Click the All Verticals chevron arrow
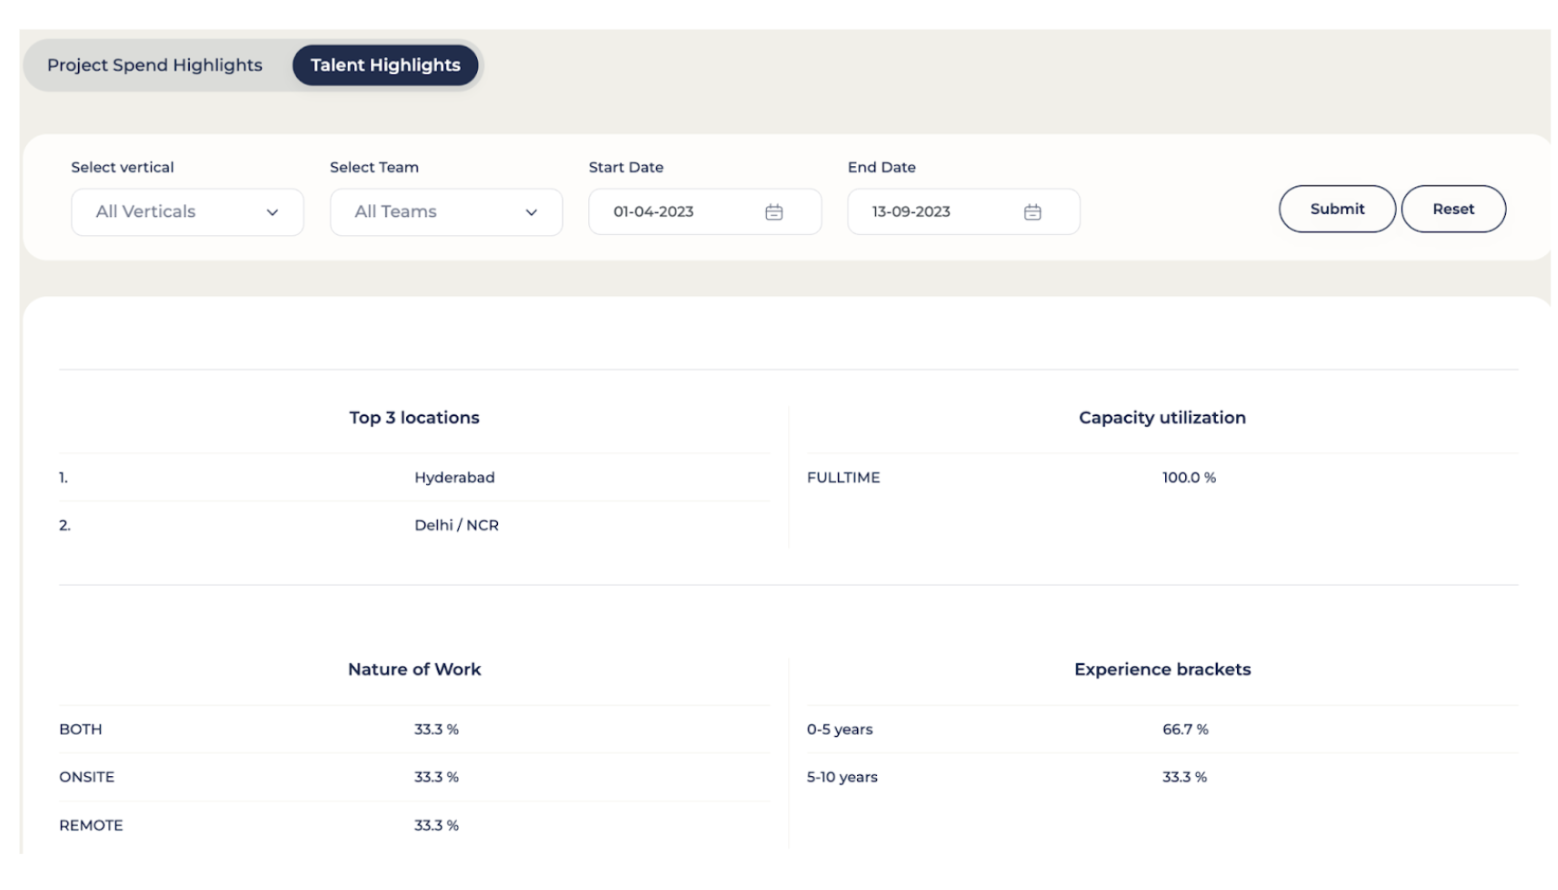 pyautogui.click(x=272, y=213)
